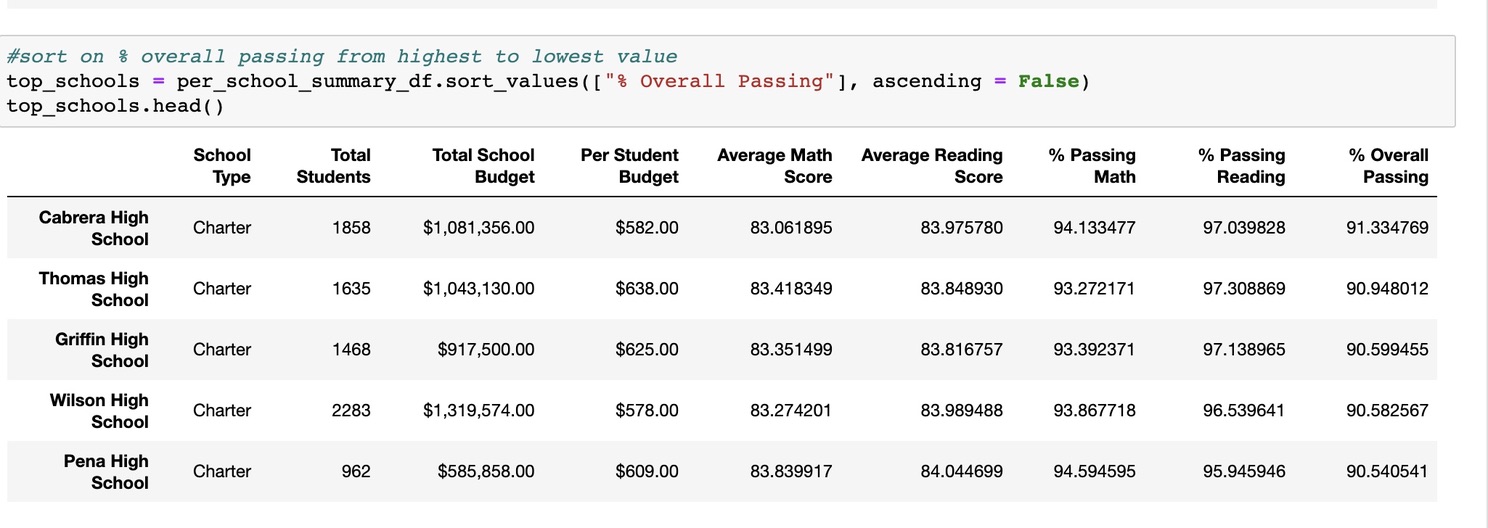Click math score 83.061895

(x=791, y=228)
